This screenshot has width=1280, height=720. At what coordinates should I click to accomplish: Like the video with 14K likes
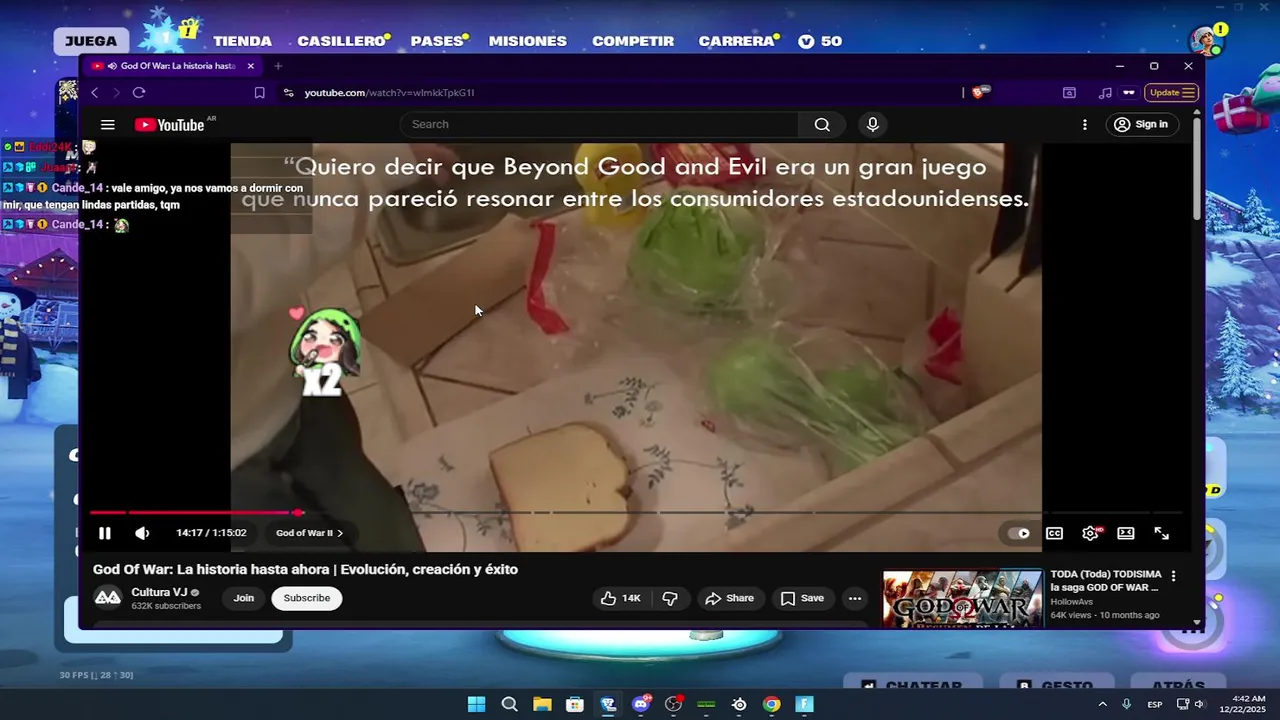620,598
